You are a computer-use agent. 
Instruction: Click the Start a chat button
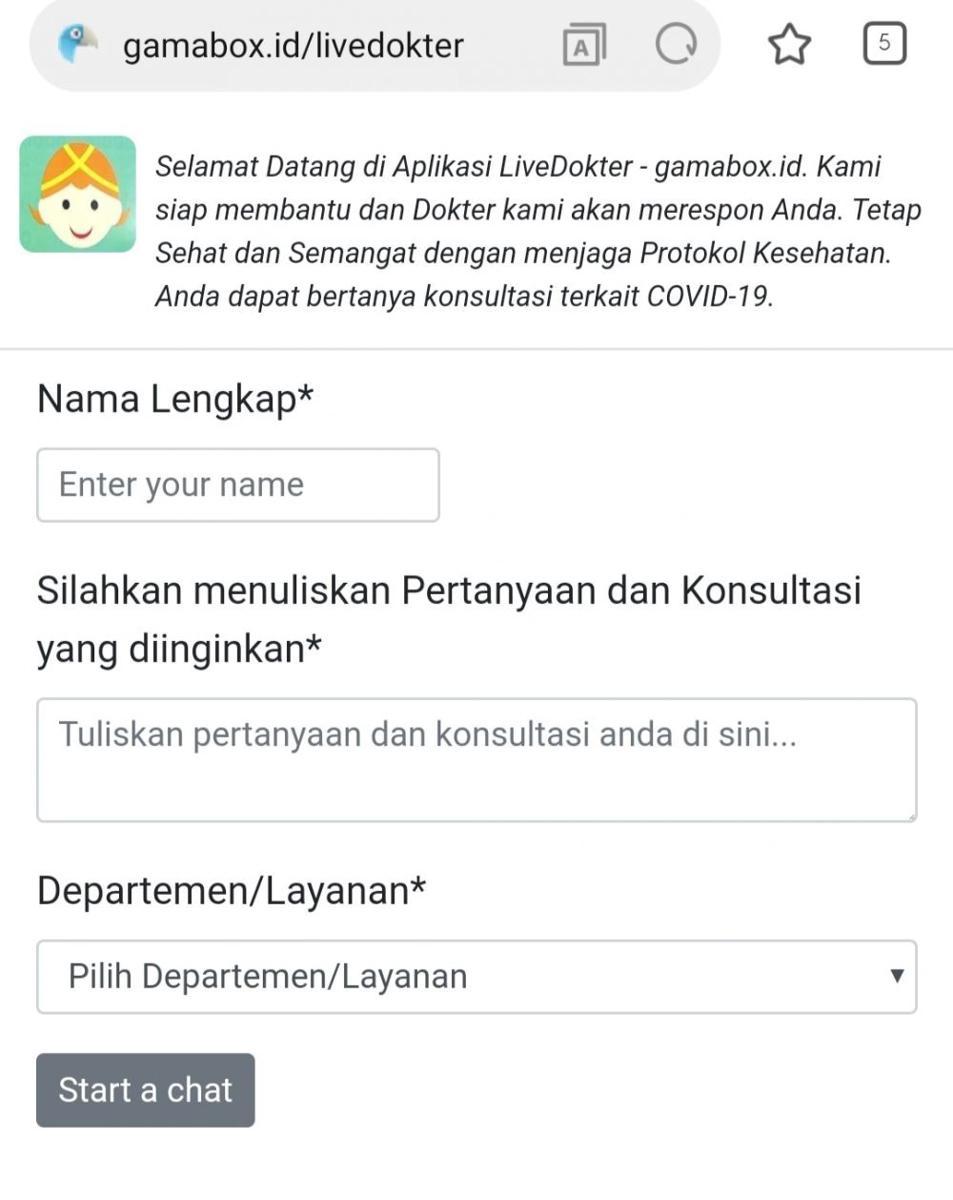click(145, 1090)
